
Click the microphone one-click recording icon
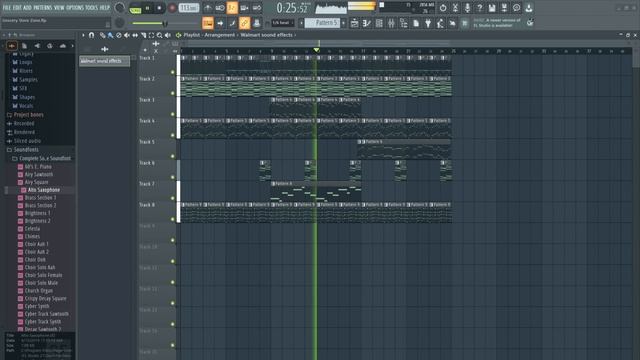467,8
